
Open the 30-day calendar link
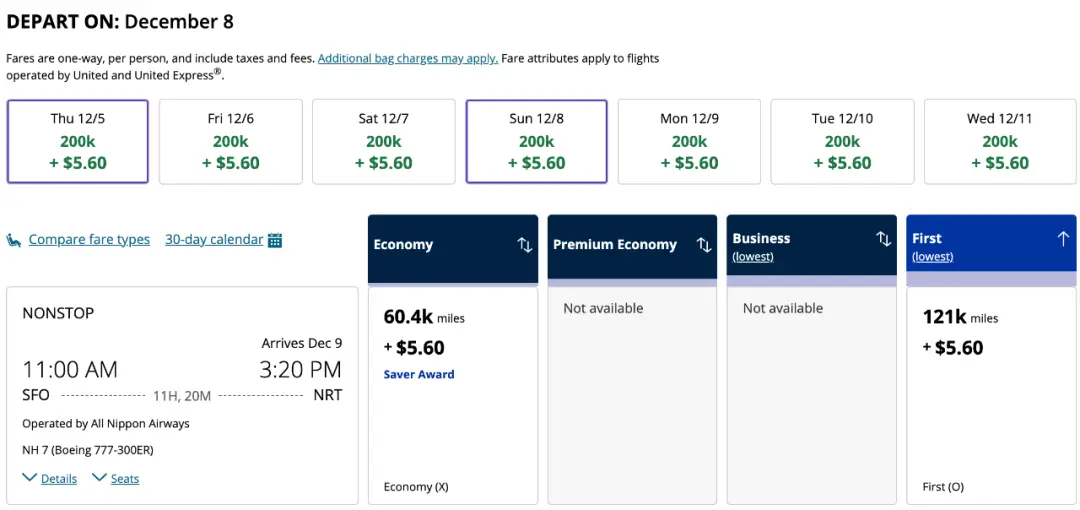coord(214,240)
